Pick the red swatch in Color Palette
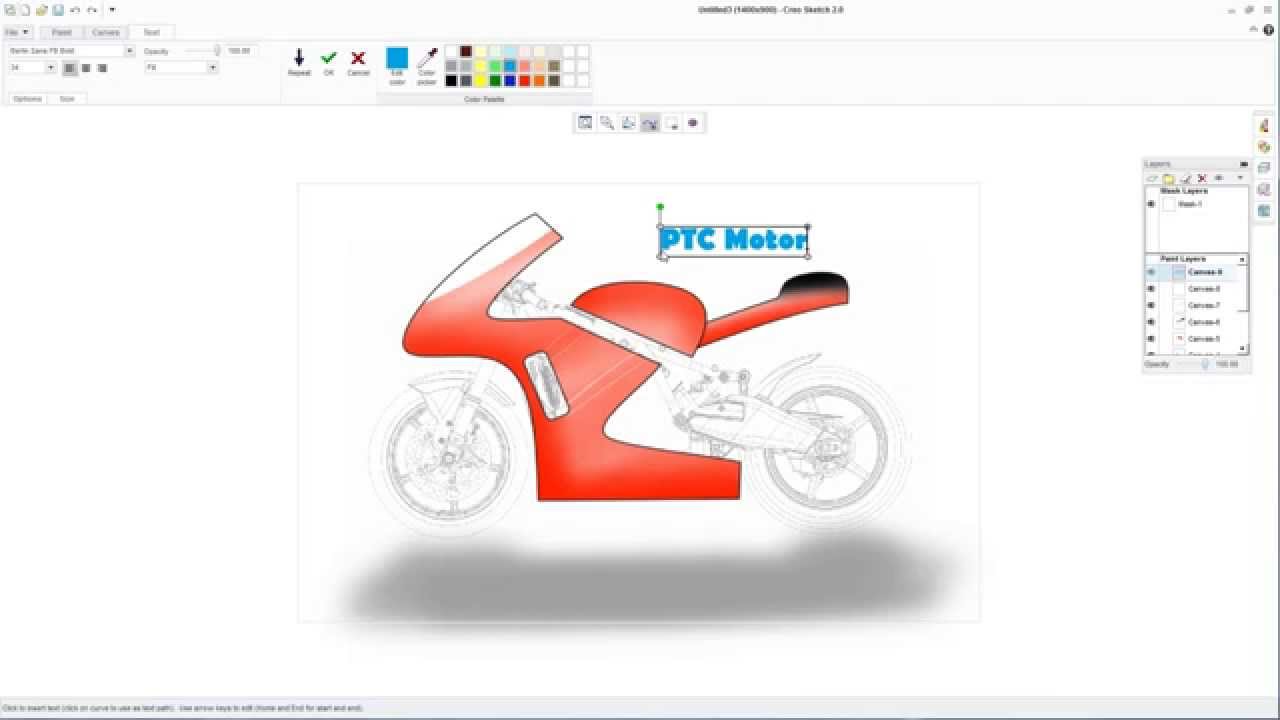The image size is (1280, 720). click(525, 81)
